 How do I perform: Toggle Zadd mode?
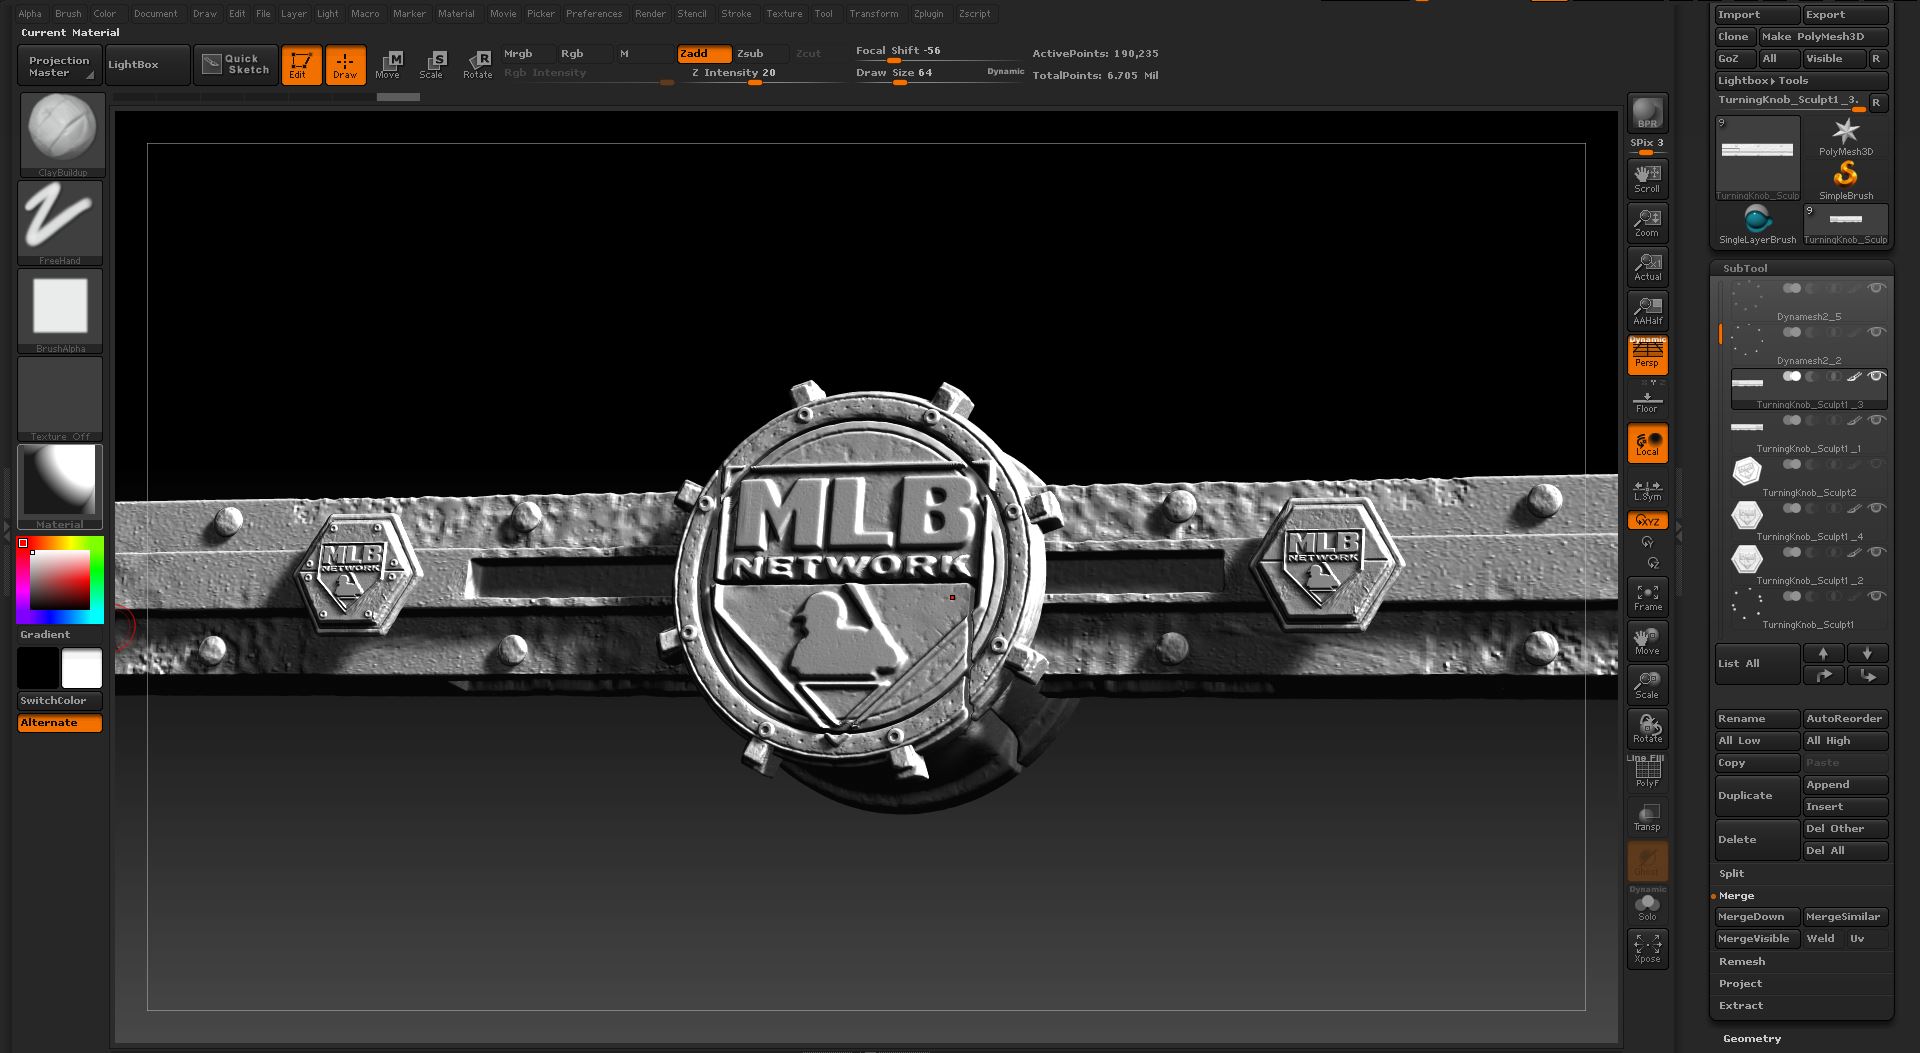[704, 54]
